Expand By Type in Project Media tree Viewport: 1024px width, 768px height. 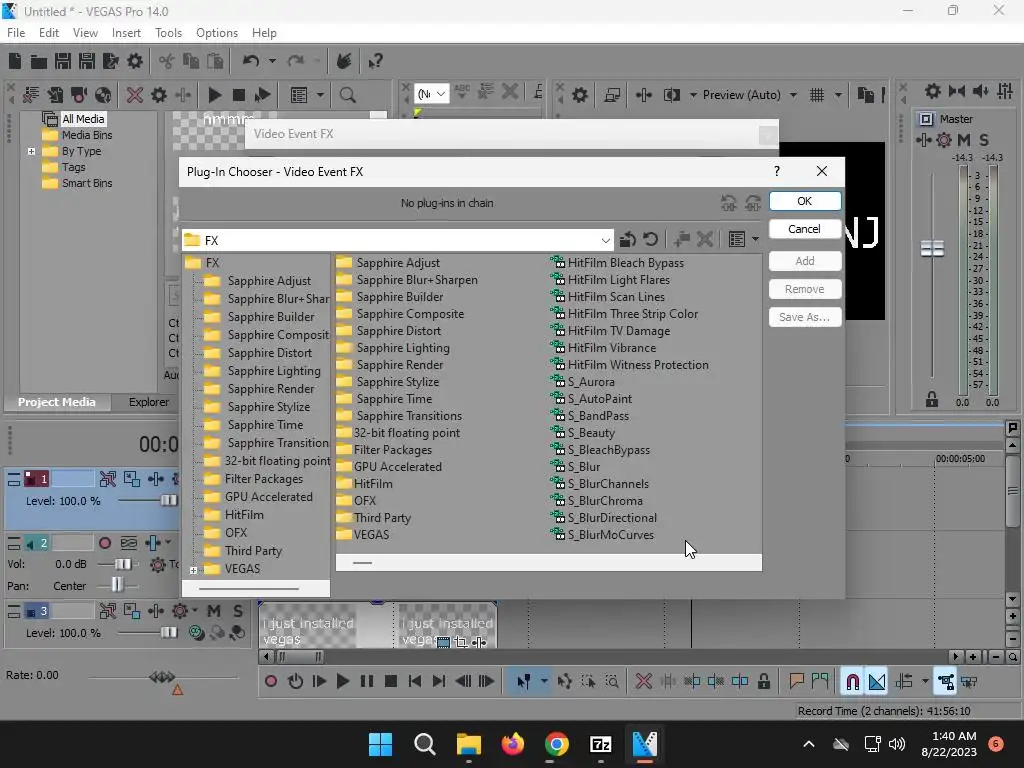(x=31, y=152)
